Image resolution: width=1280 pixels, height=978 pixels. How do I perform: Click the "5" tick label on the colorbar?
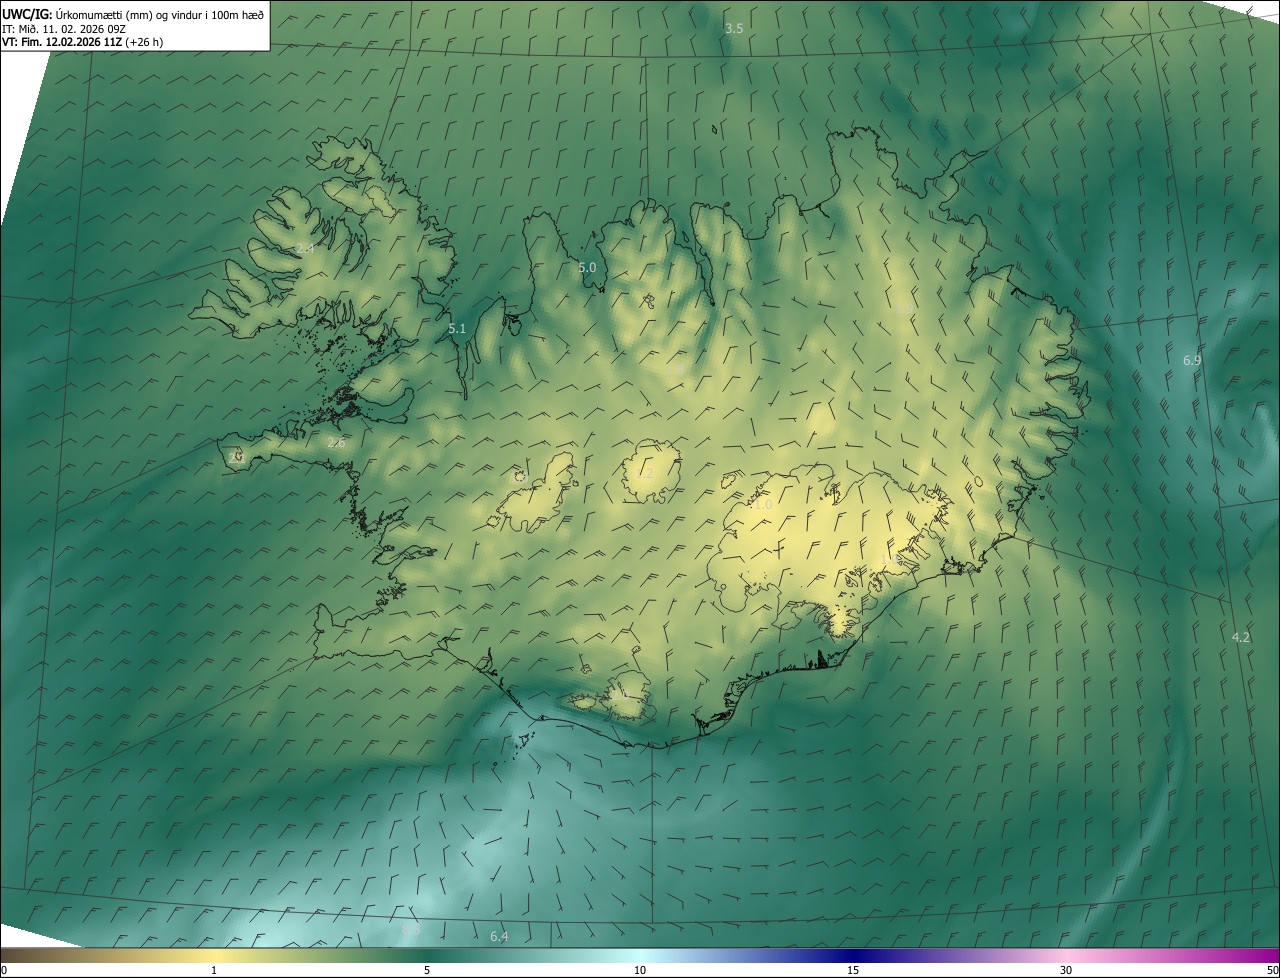(x=427, y=970)
